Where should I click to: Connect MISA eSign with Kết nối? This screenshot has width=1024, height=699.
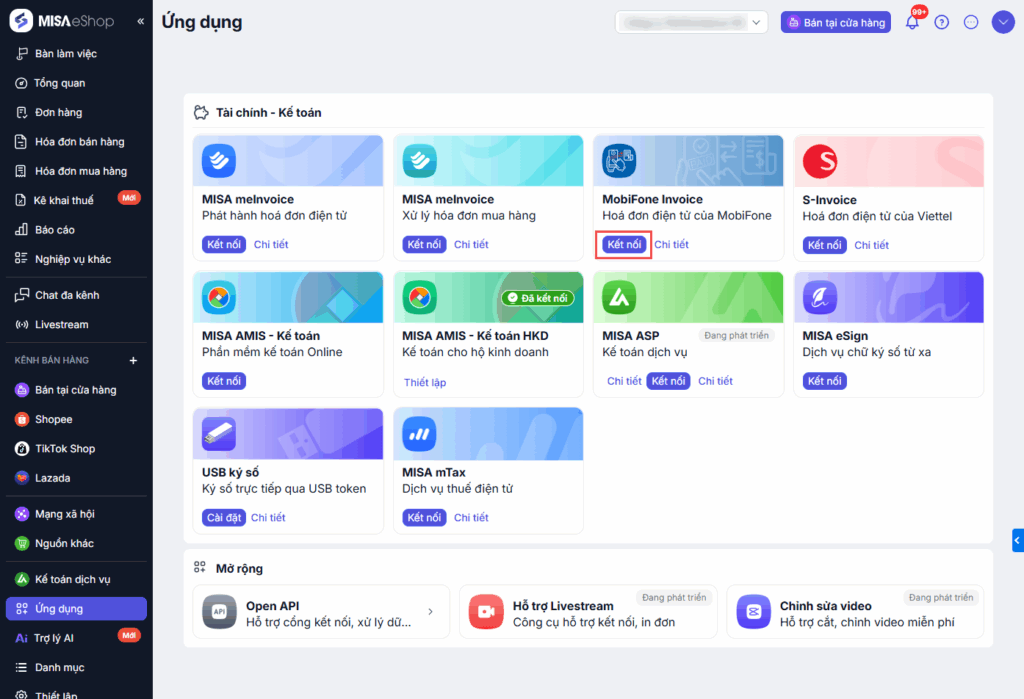(825, 381)
